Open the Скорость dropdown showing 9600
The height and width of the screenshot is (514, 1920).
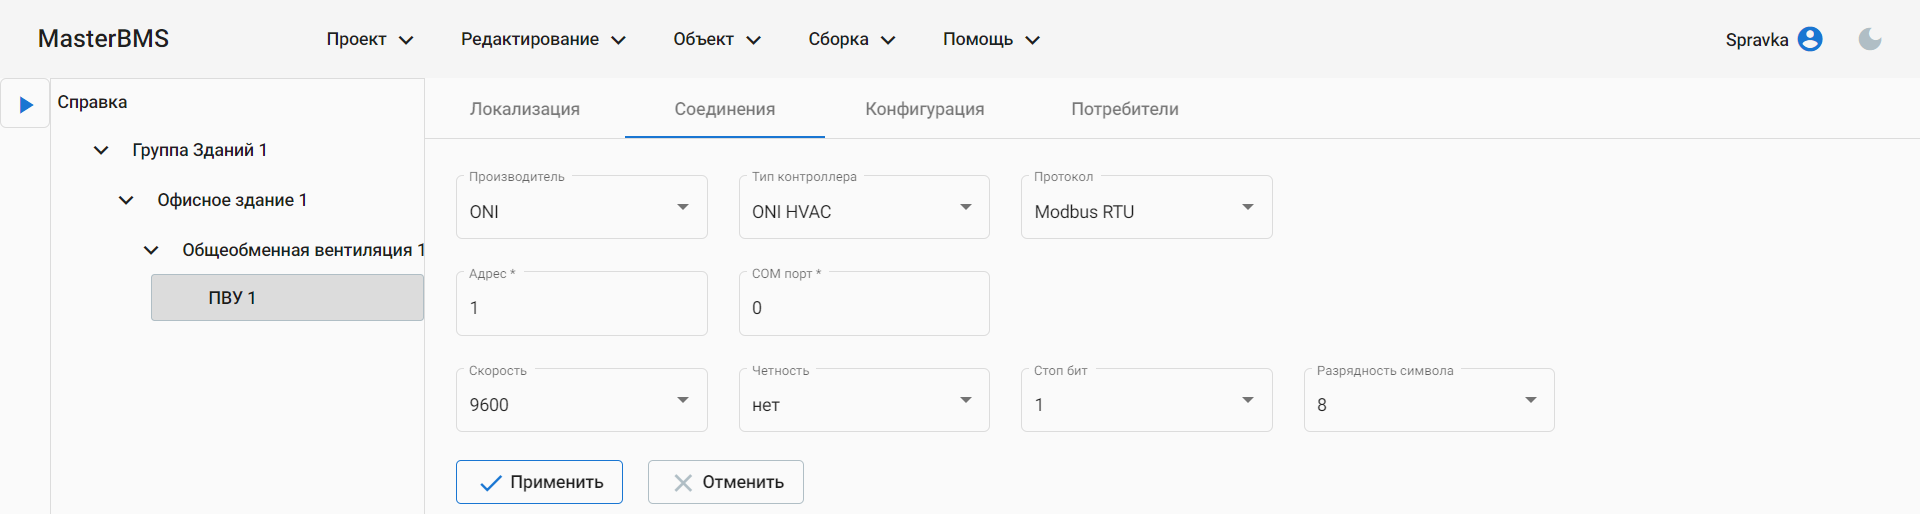pos(582,400)
